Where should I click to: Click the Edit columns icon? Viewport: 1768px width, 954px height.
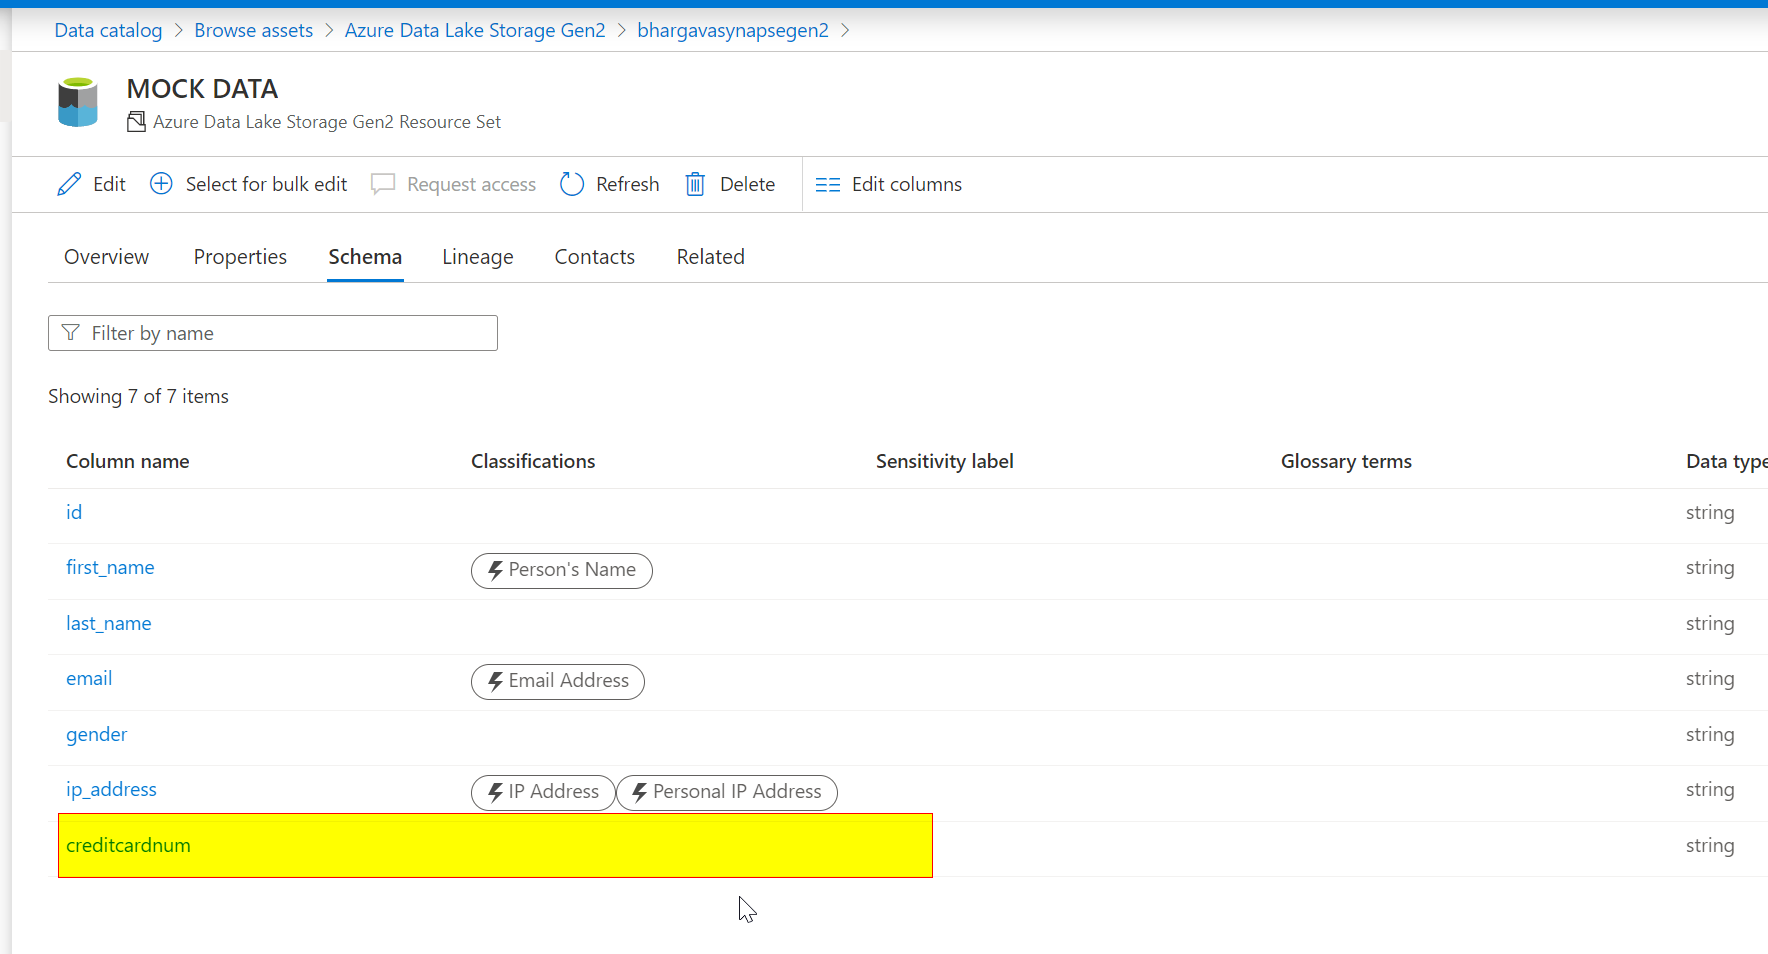coord(828,184)
